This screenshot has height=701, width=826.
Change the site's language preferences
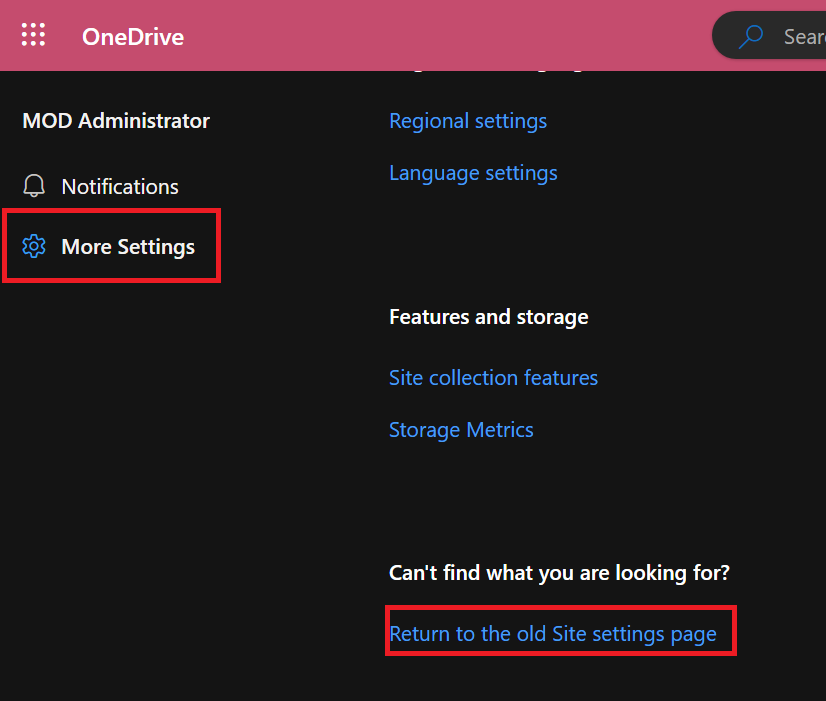pyautogui.click(x=473, y=173)
